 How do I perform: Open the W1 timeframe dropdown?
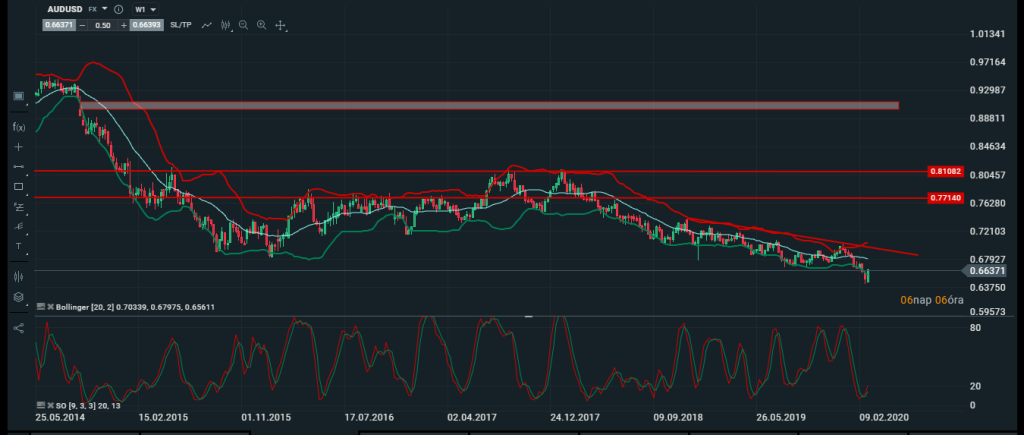146,8
